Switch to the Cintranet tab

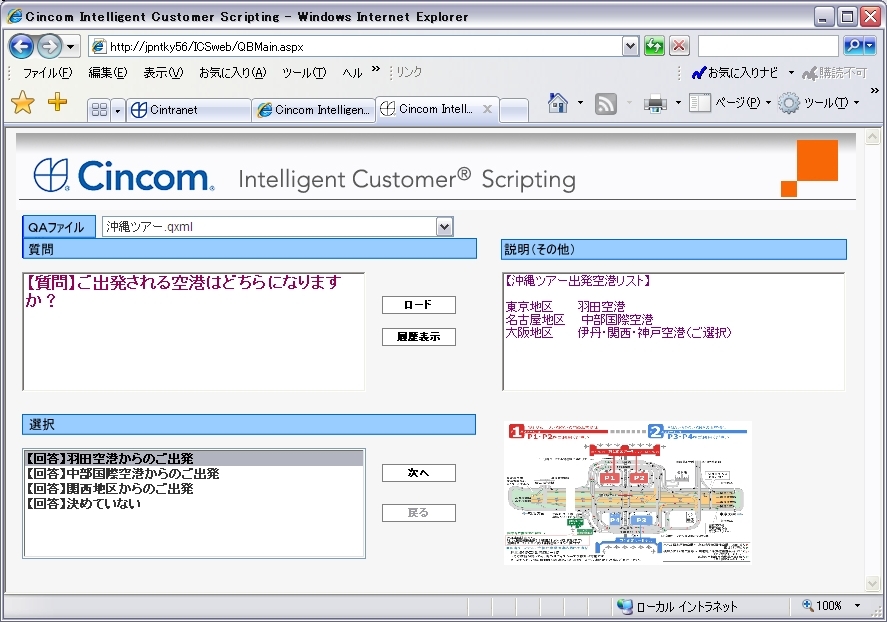[x=188, y=110]
